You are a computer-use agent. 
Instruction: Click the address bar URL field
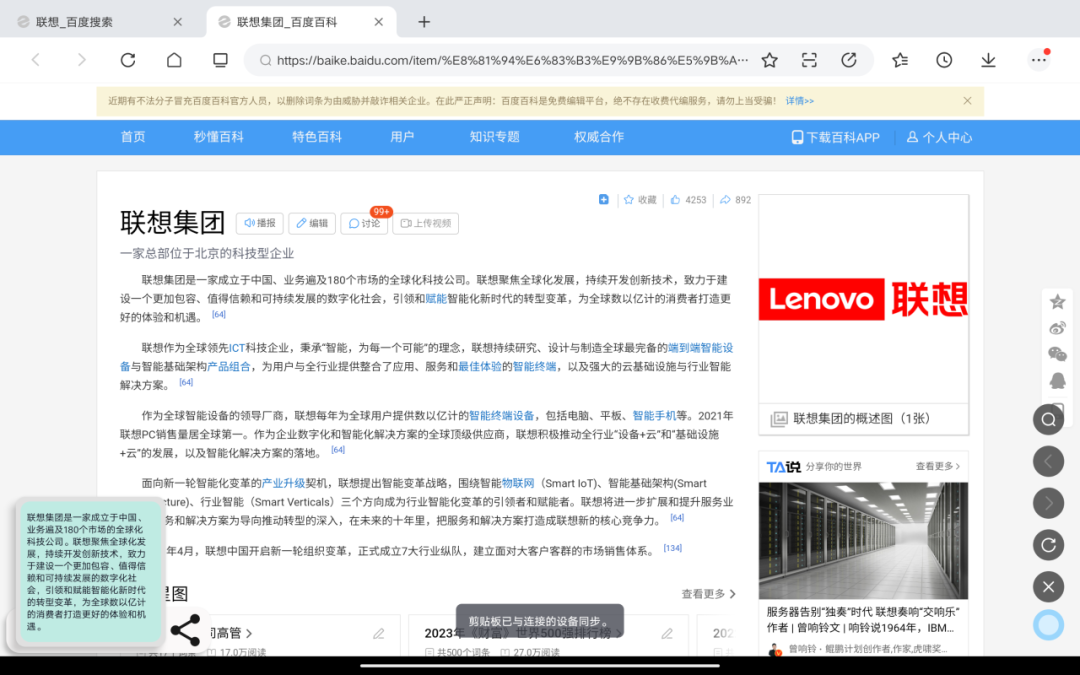point(512,61)
